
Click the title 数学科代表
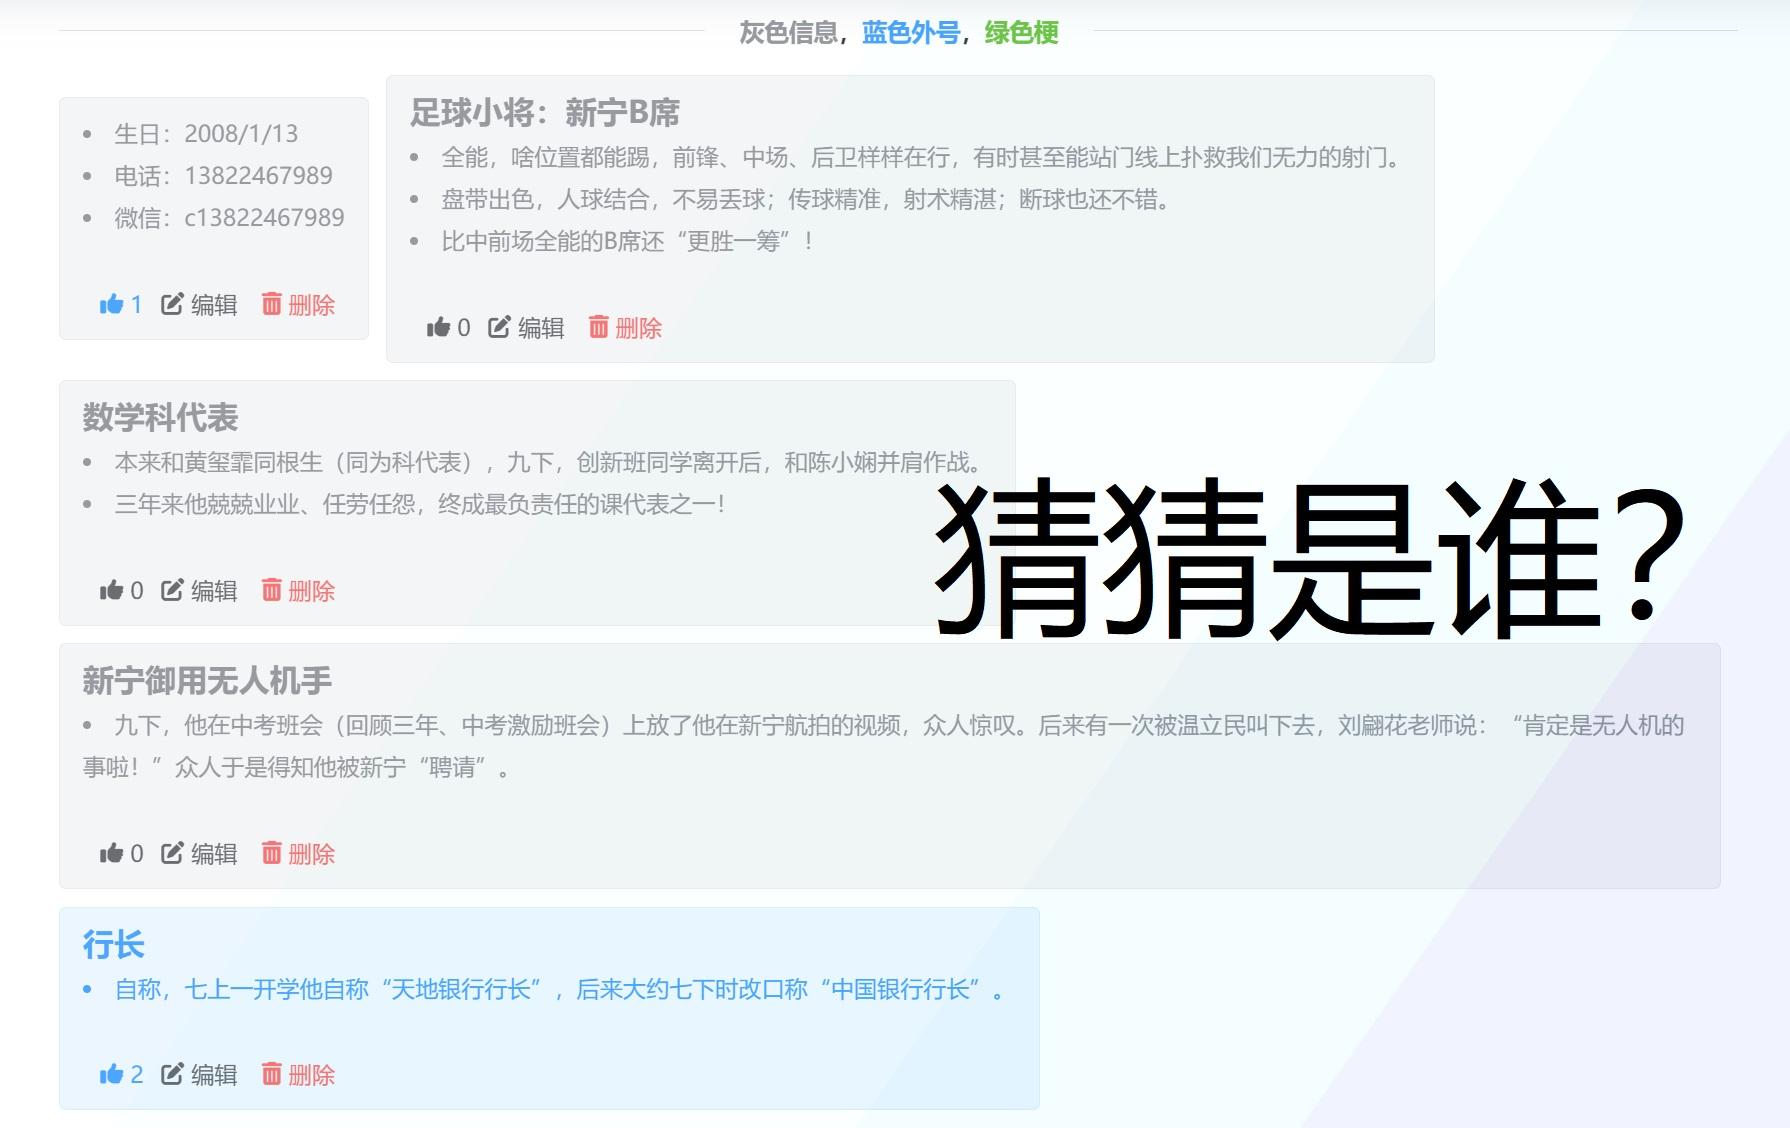click(x=160, y=417)
